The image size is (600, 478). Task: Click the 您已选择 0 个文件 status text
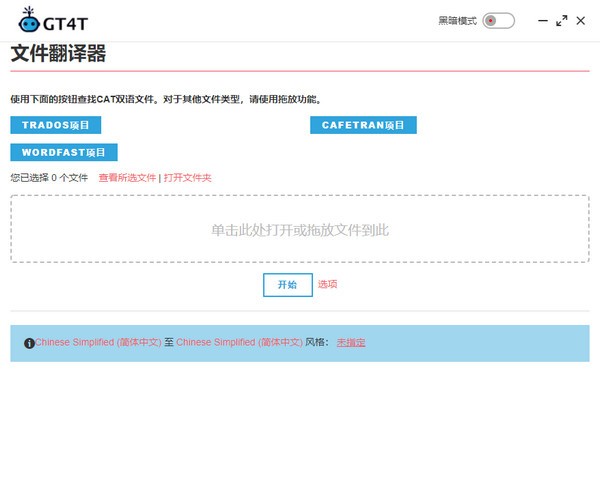(49, 178)
